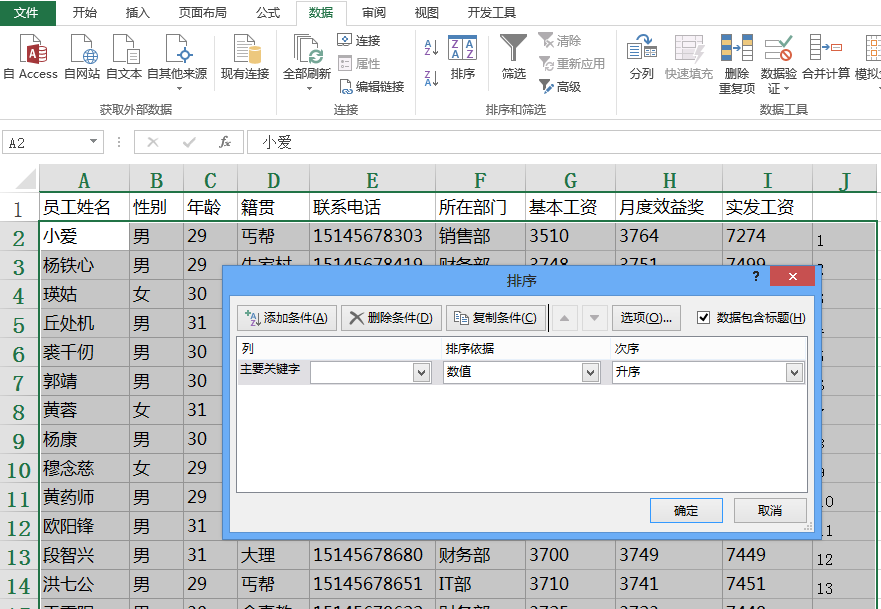Screen dimensions: 881x609
Task: Click 删除条件 delete level button
Action: (391, 318)
